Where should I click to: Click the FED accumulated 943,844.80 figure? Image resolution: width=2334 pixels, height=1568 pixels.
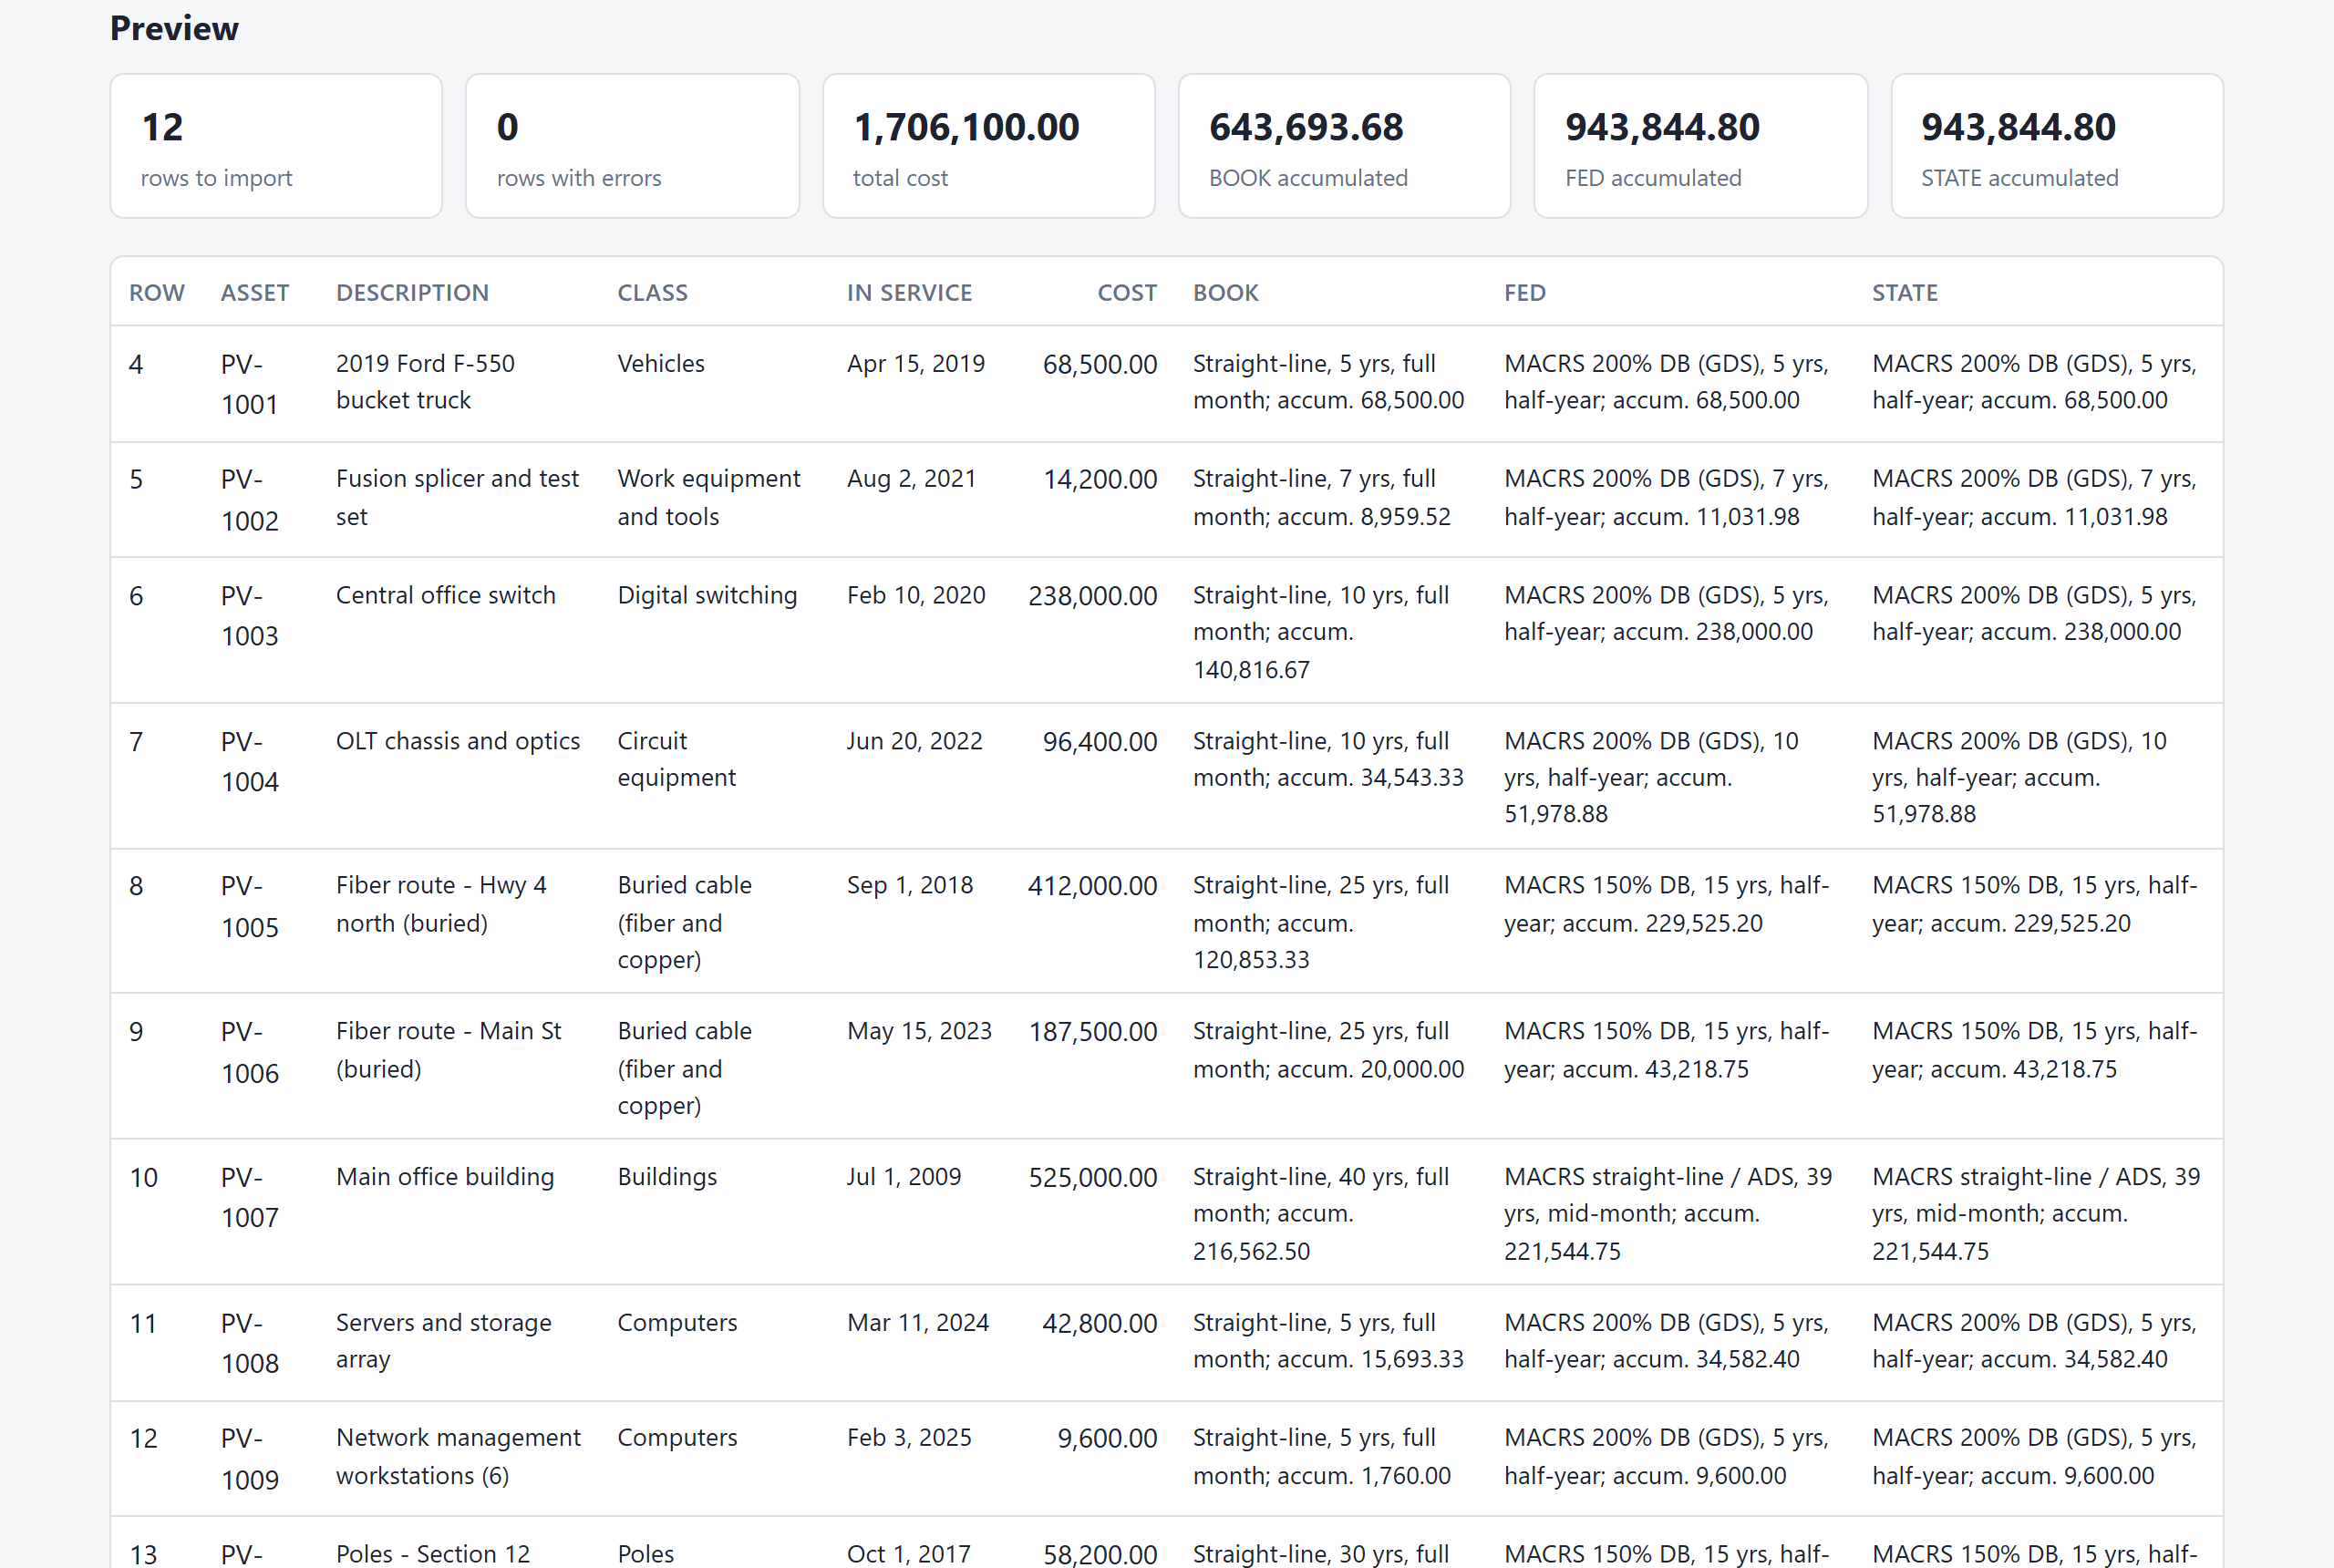click(1662, 127)
